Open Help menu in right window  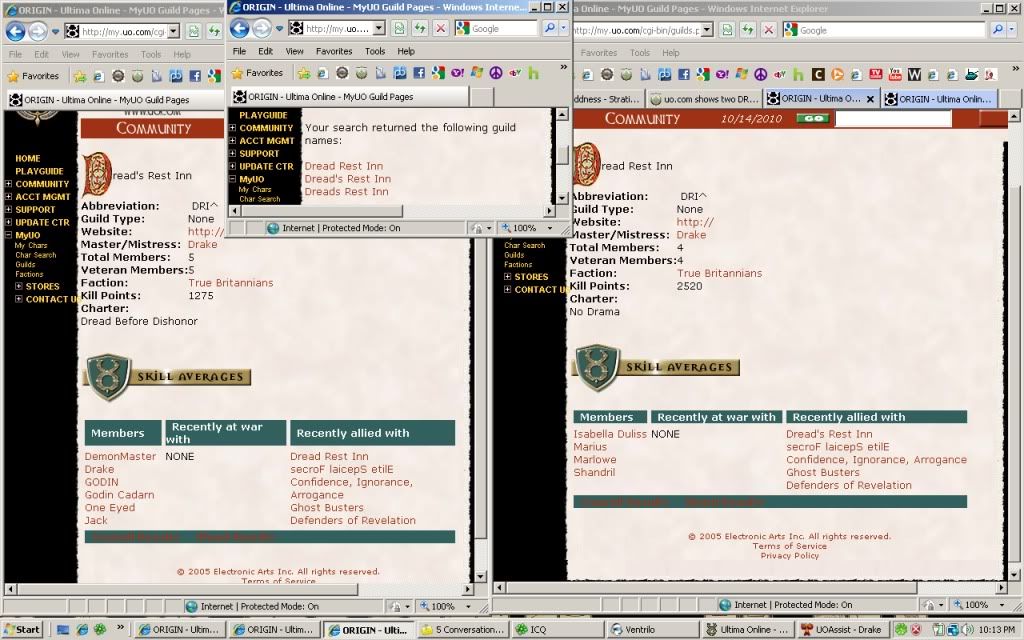point(671,53)
